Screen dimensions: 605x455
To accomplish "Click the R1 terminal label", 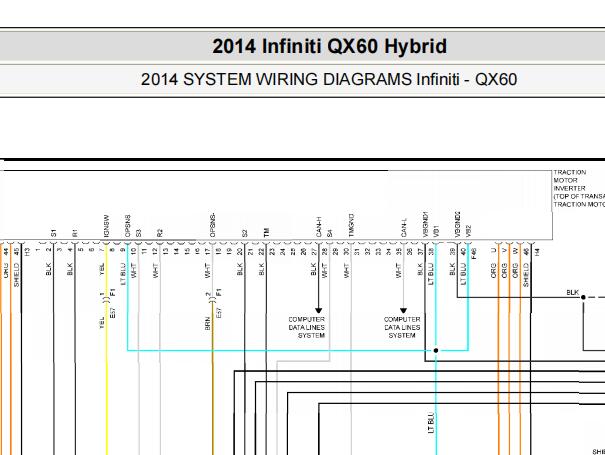I will (x=75, y=233).
